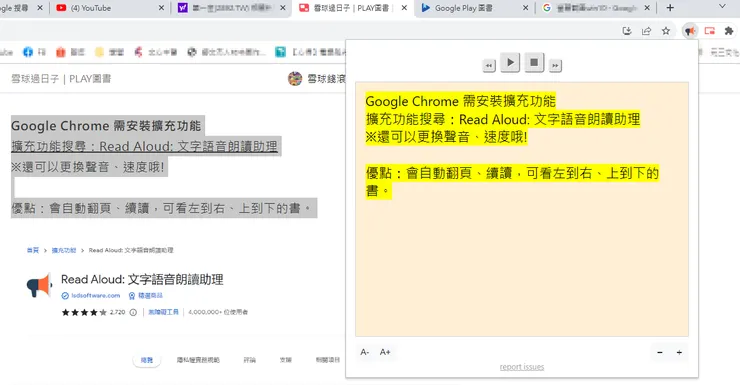Open the gray globe-icon bookmark
This screenshot has height=385, width=740.
coord(226,52)
